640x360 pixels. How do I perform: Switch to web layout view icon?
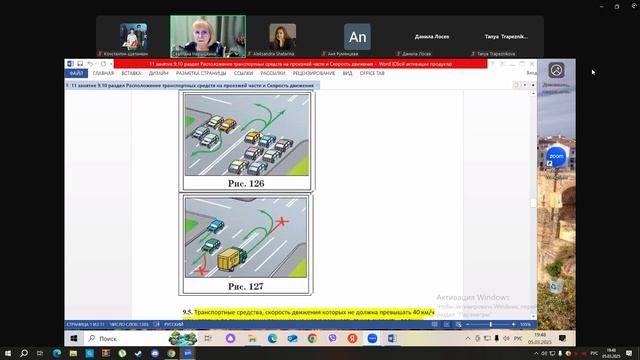458,324
